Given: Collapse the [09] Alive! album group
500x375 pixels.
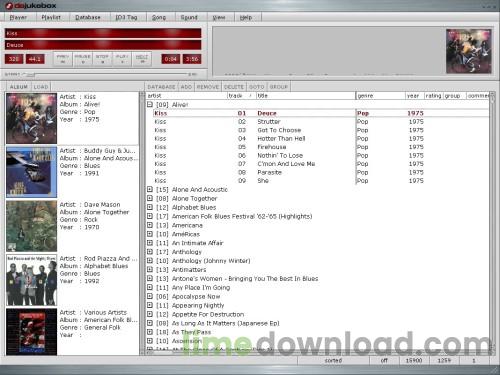Looking at the screenshot, I should click(x=150, y=104).
